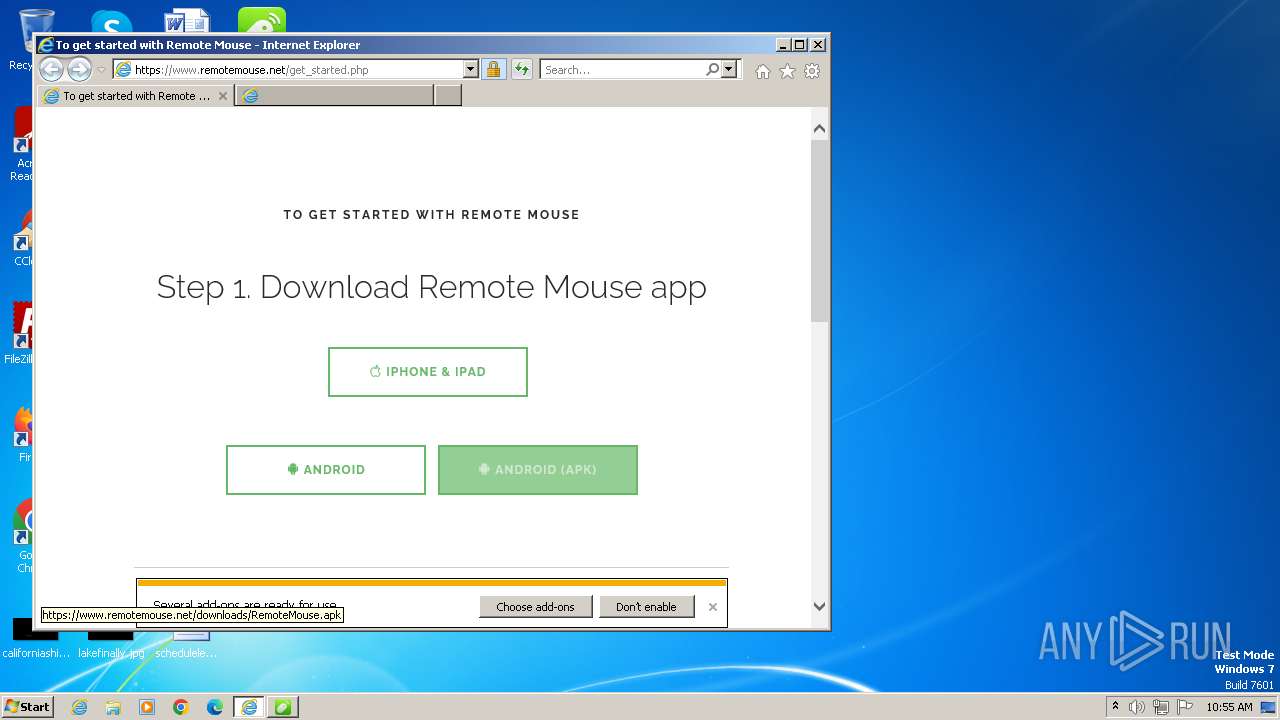Click the Search box in Internet Explorer
Viewport: 1280px width, 720px height.
coord(623,70)
